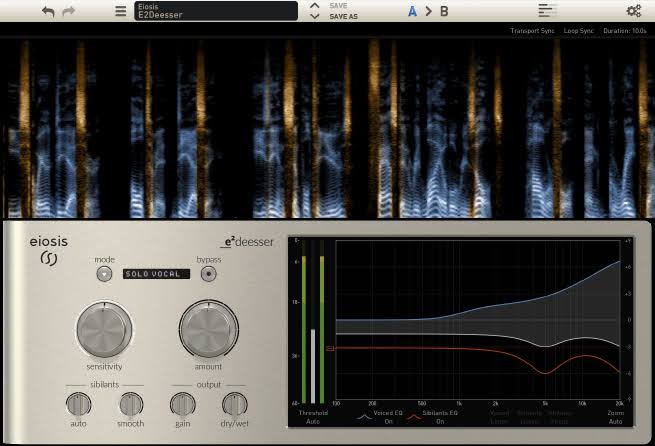Copy A to B using arrow

429,11
